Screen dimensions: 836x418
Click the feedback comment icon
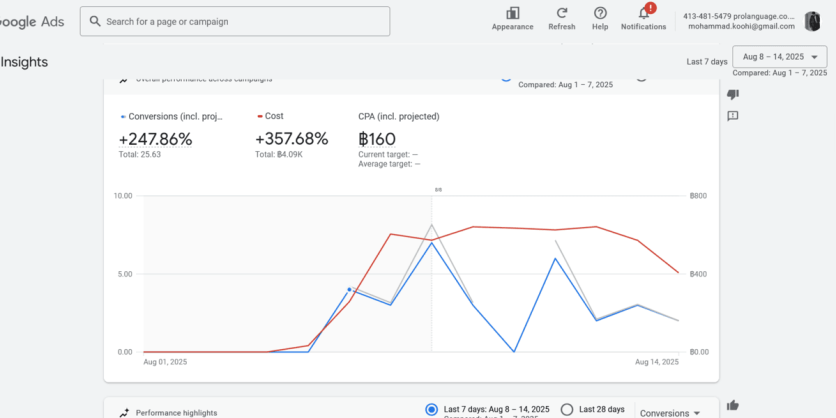[x=733, y=116]
